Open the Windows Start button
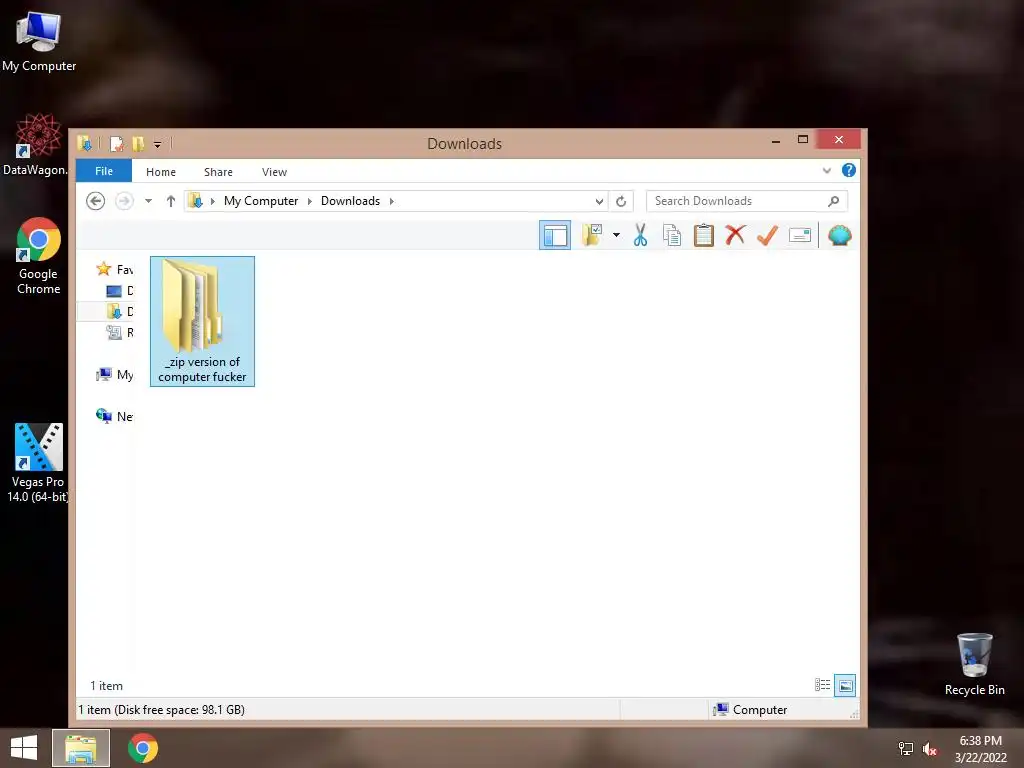Screen dimensions: 1024x768 (24, 748)
